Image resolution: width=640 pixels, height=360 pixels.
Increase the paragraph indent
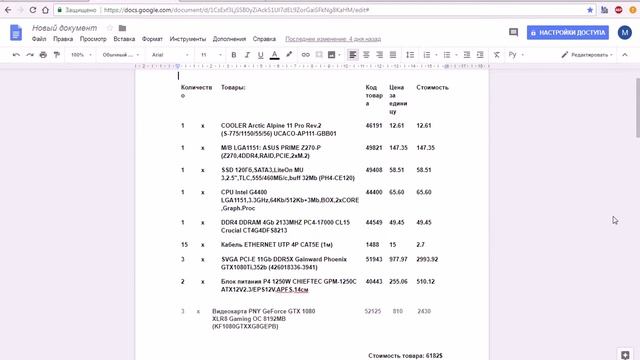pyautogui.click(x=480, y=55)
